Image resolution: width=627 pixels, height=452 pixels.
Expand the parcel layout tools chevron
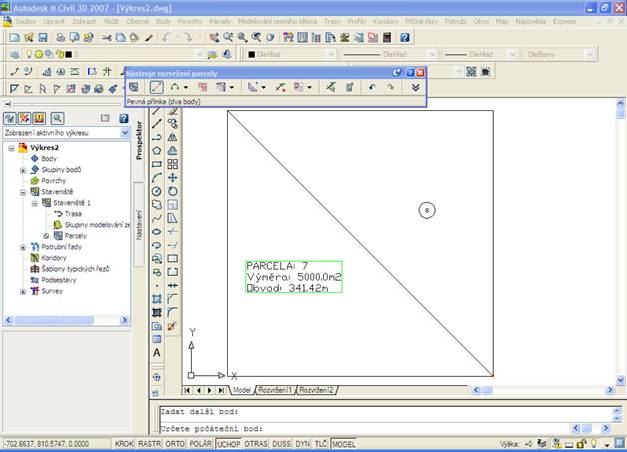coord(415,87)
